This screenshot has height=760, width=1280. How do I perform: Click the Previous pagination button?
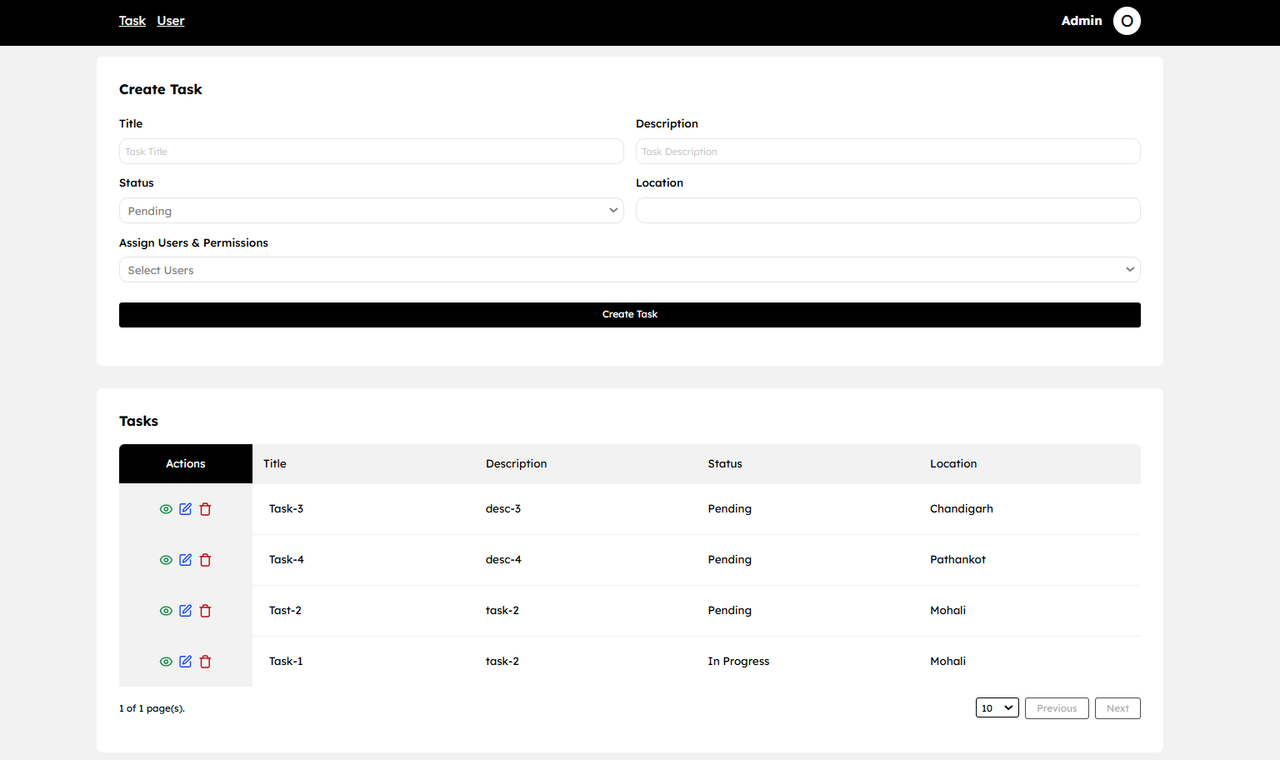coord(1057,708)
